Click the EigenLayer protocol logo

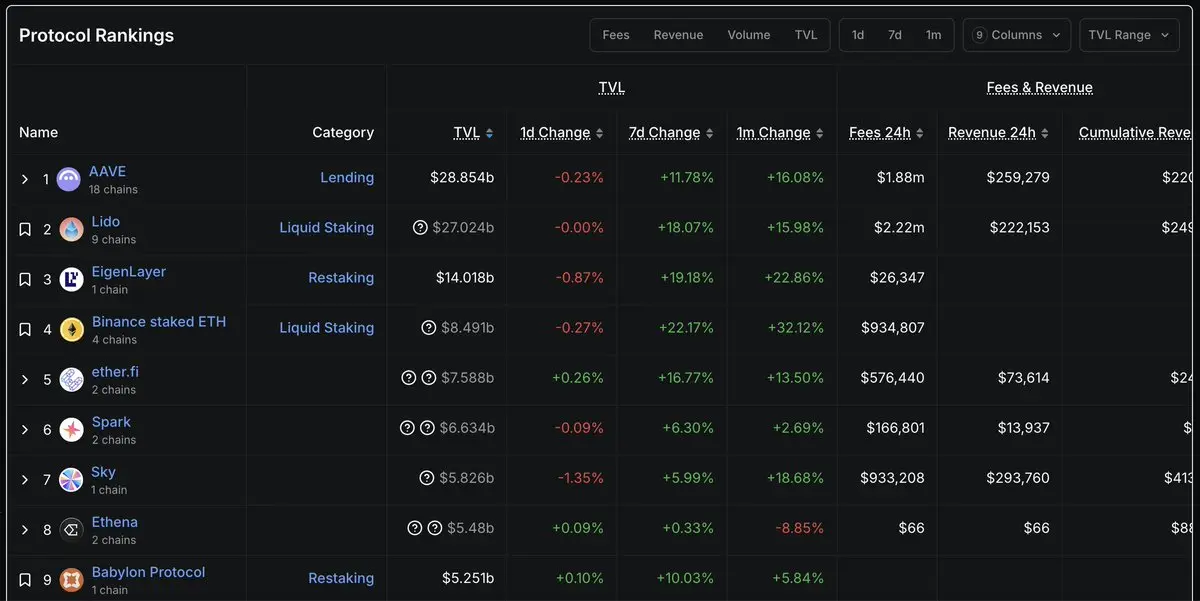click(71, 280)
